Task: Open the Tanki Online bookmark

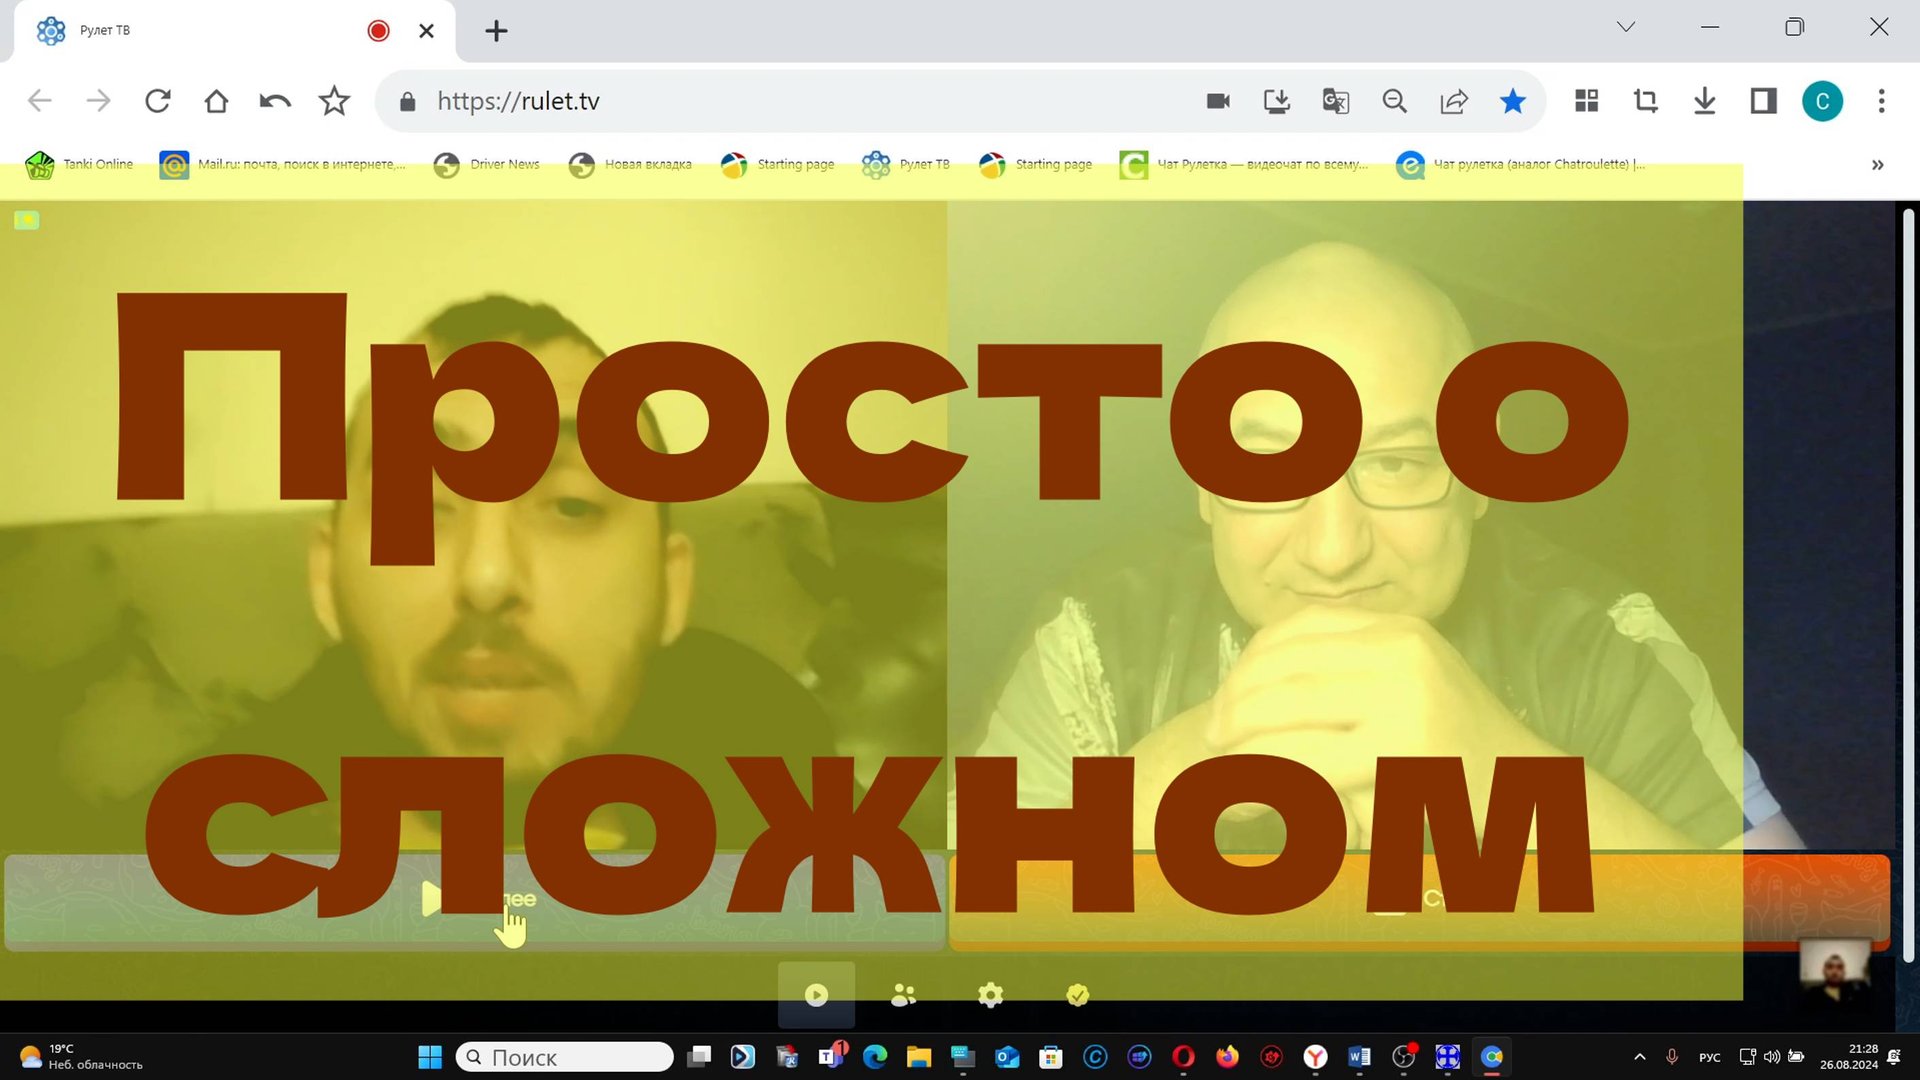Action: point(78,164)
